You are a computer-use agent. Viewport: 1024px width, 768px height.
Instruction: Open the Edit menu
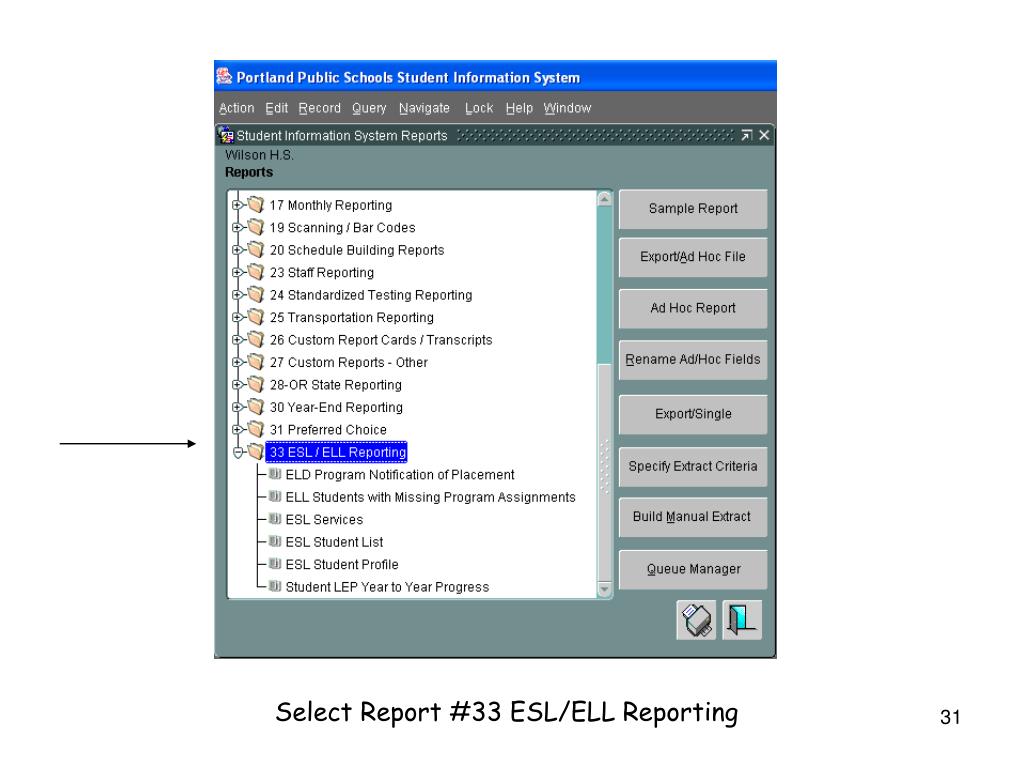276,108
